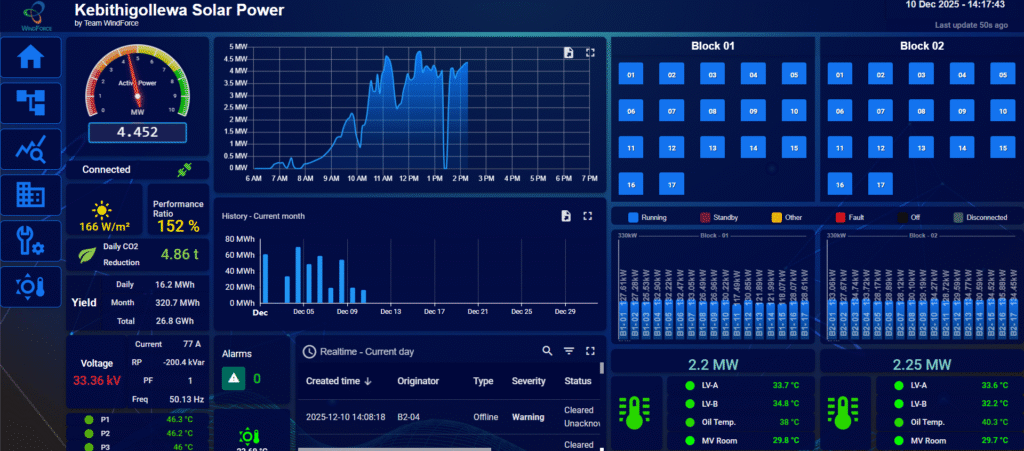Sort alarms by the Severity column header
This screenshot has height=451, width=1024.
[x=529, y=381]
